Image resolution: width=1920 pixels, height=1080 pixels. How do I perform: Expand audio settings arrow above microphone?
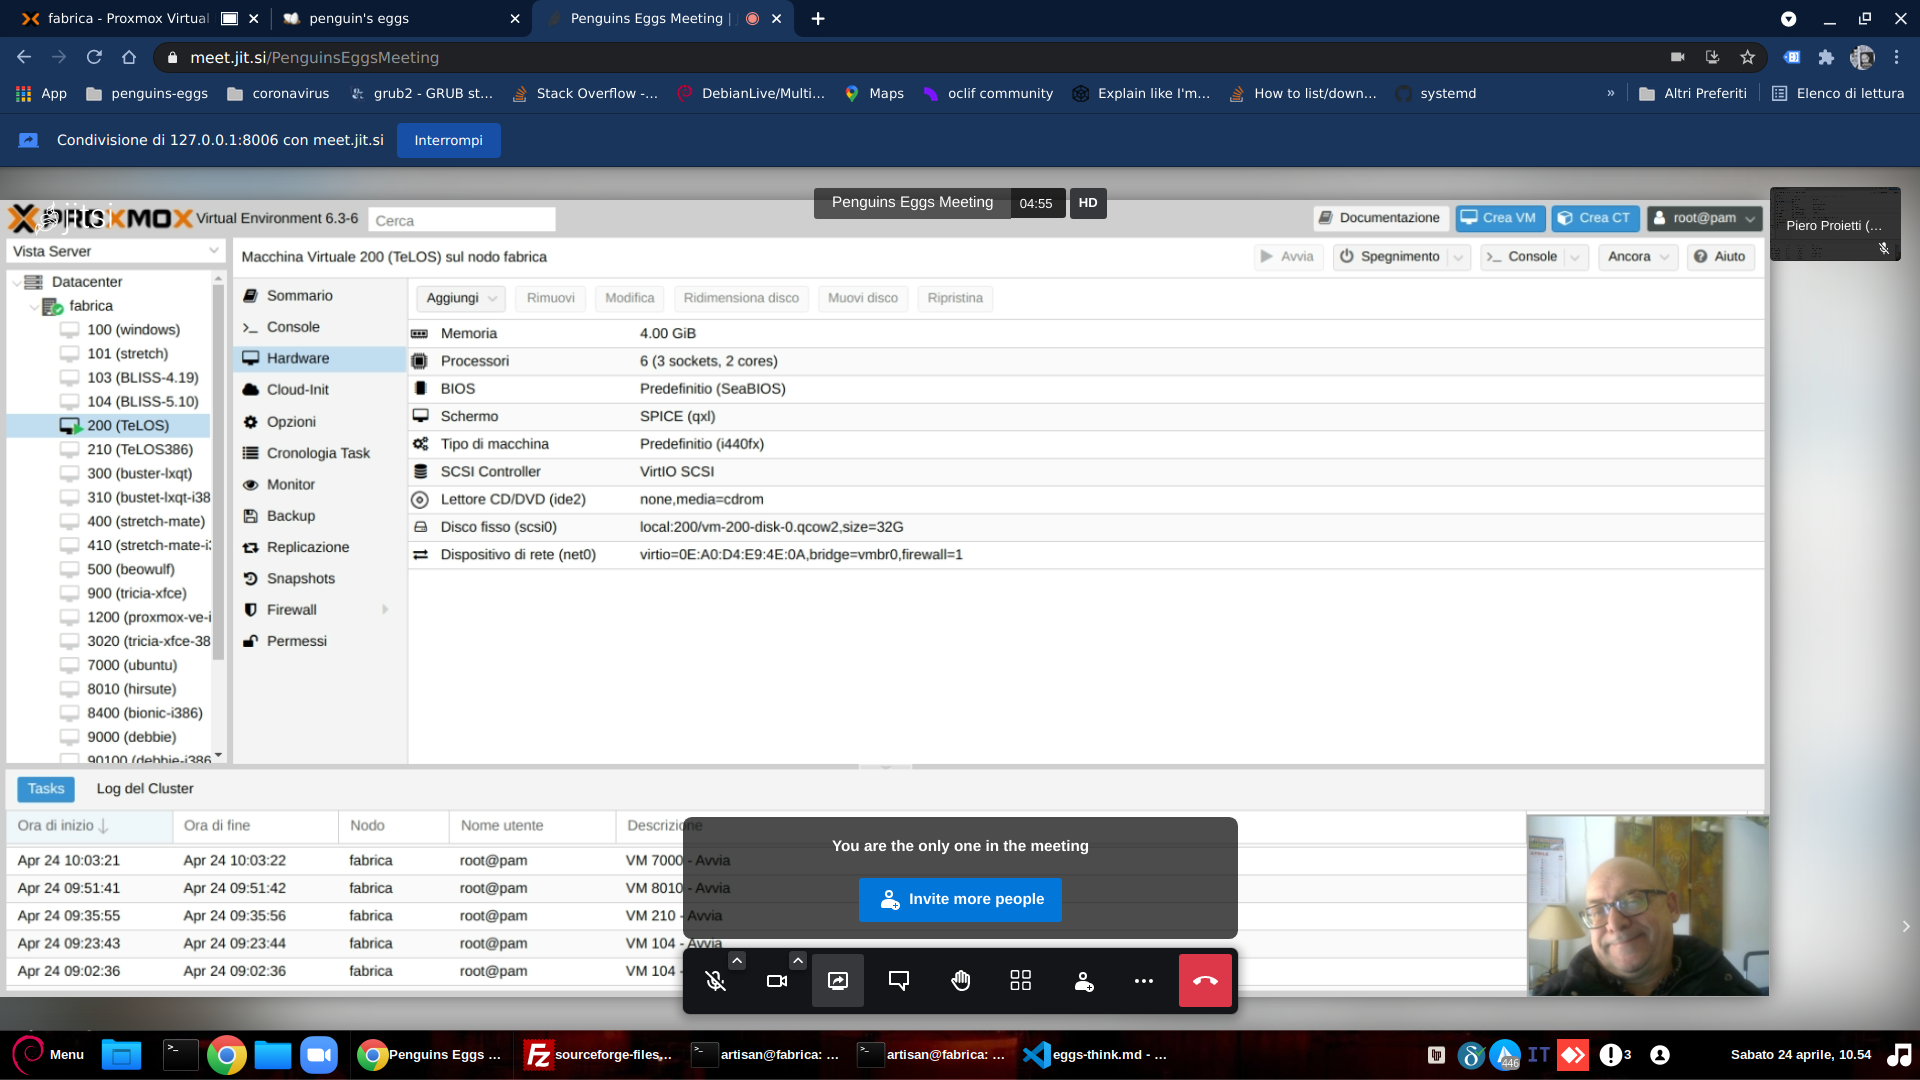[737, 961]
